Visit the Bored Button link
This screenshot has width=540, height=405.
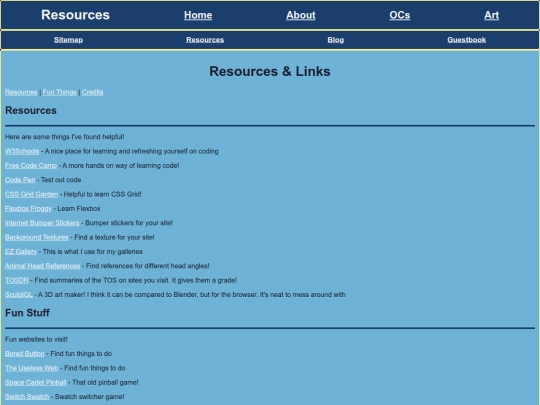[25, 354]
